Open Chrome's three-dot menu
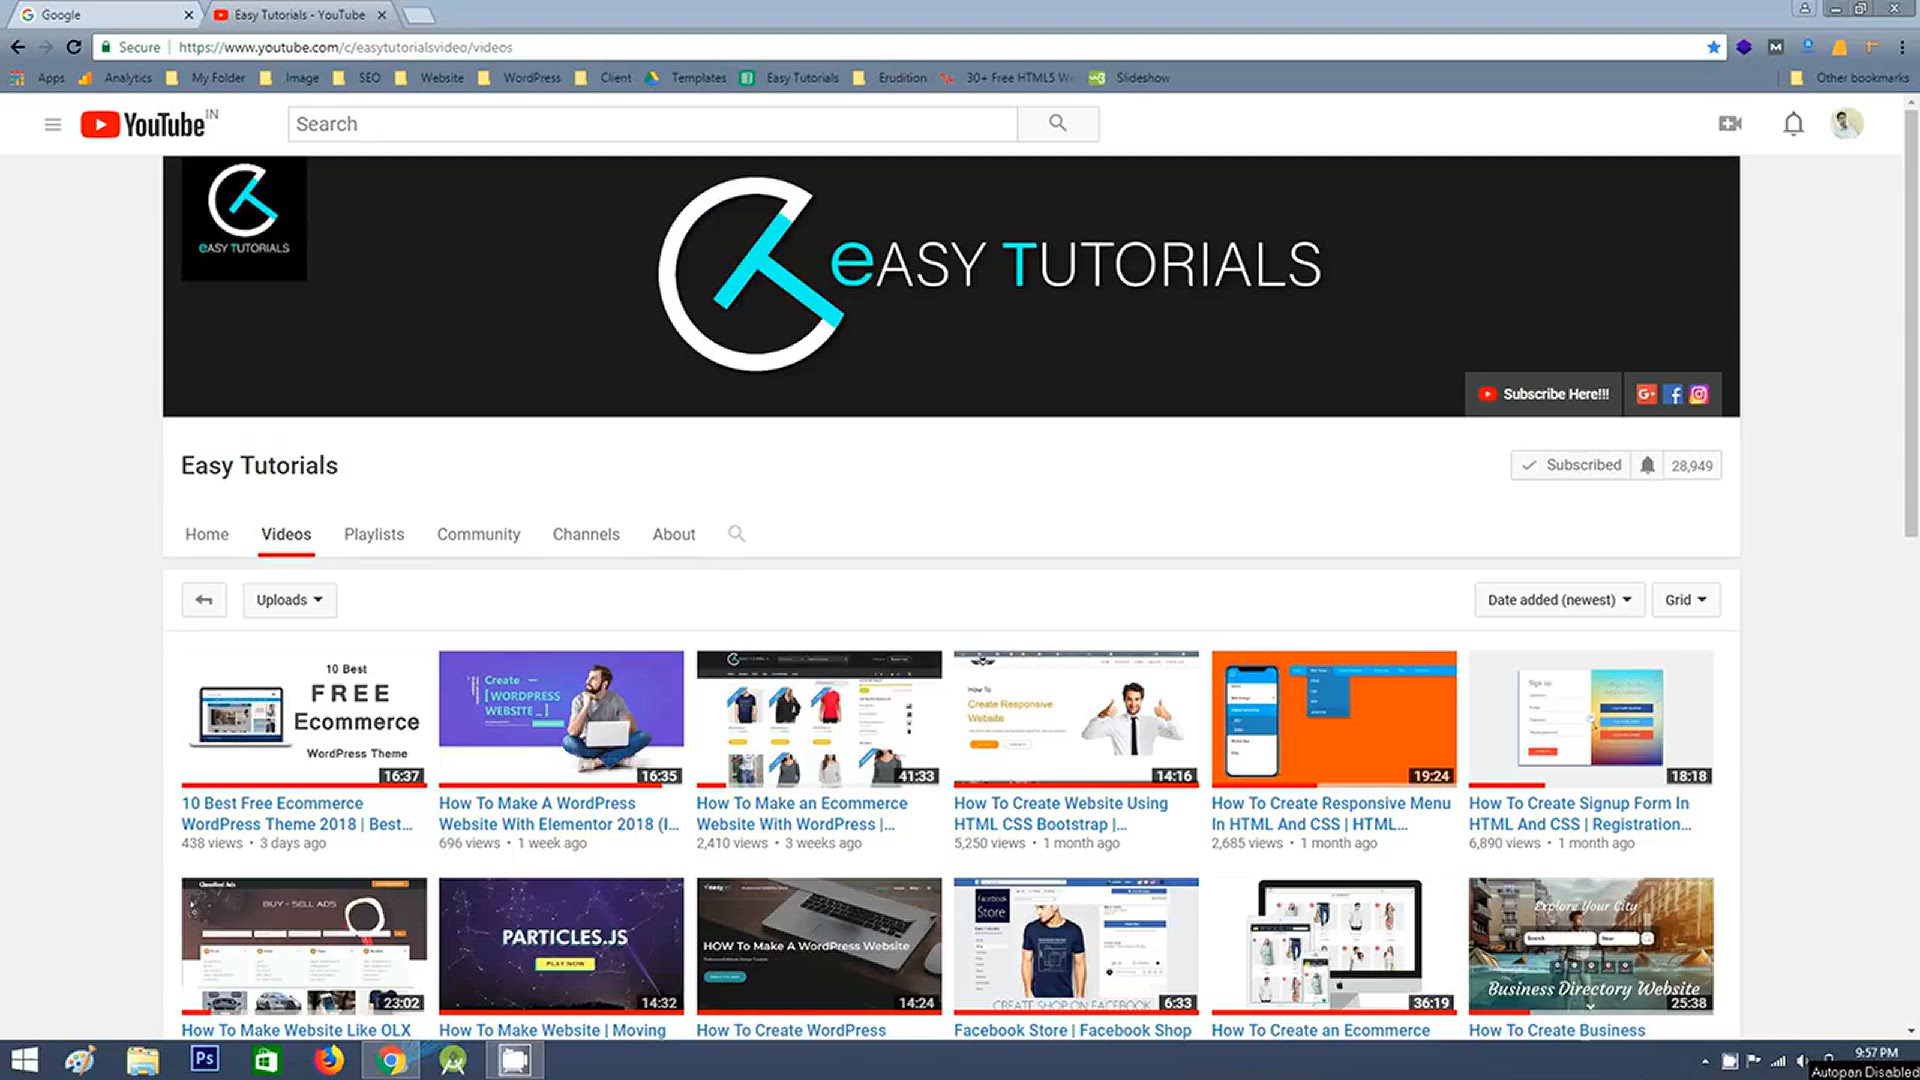1920x1080 pixels. pos(1902,47)
